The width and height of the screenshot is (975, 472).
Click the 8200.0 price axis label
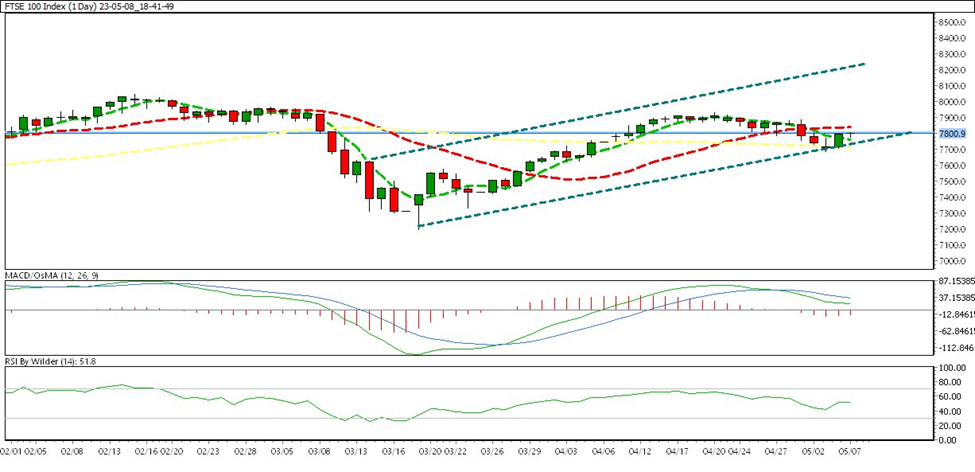[951, 70]
